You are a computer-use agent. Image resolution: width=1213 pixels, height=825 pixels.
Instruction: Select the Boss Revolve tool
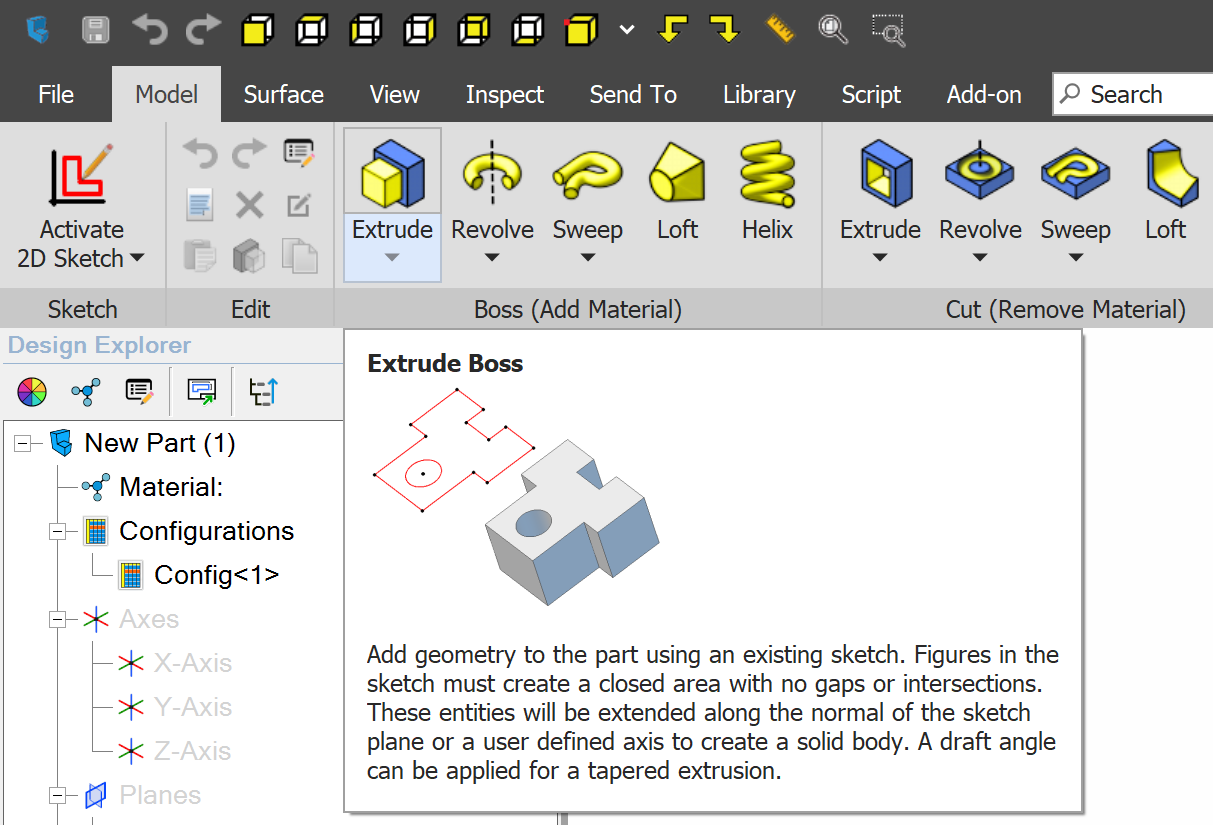(x=492, y=186)
